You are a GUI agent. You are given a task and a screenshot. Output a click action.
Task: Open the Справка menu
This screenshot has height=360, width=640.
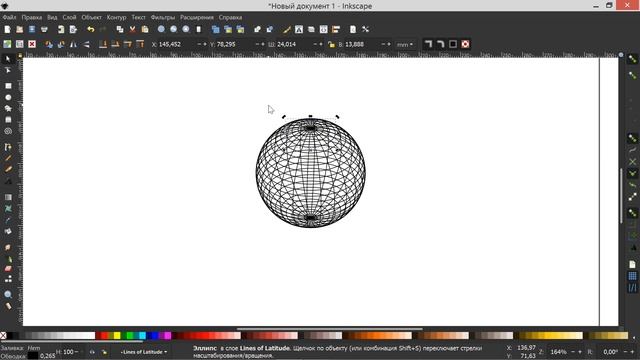(x=230, y=18)
